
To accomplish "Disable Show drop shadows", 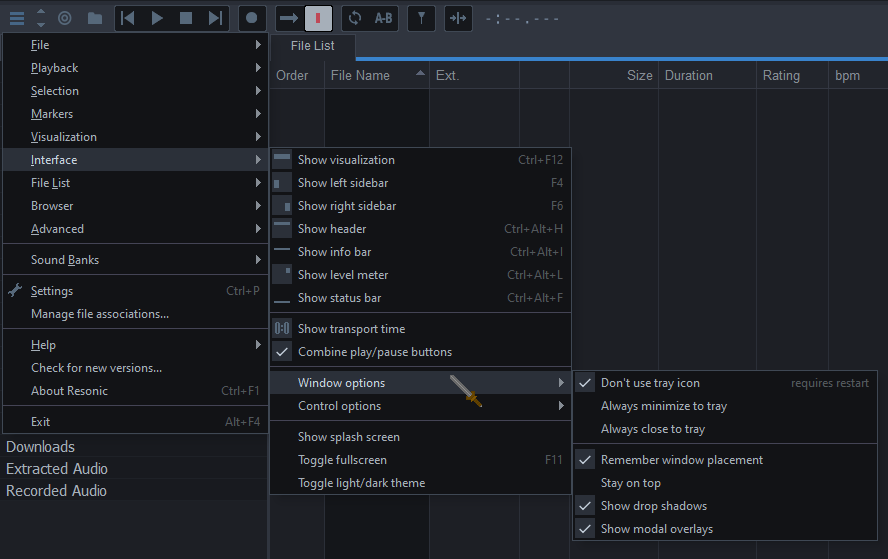I will click(x=653, y=506).
